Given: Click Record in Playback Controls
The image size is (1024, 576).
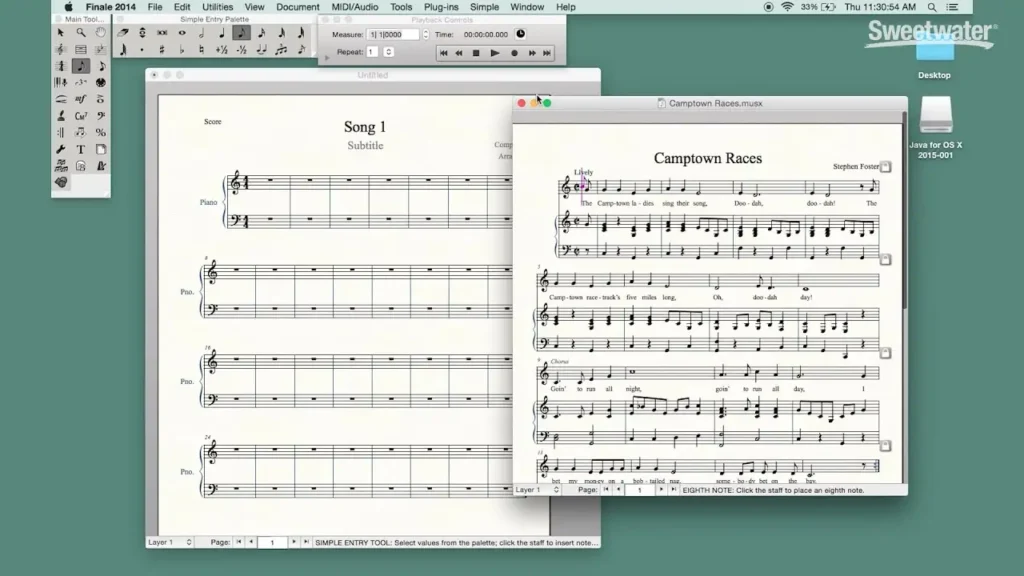Looking at the screenshot, I should coord(514,53).
